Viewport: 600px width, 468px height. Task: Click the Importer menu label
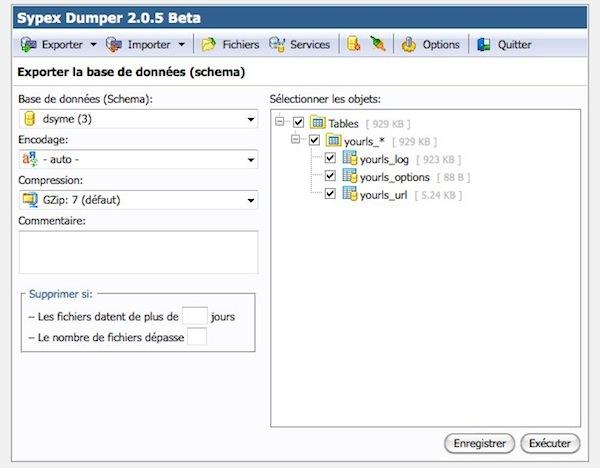[149, 45]
